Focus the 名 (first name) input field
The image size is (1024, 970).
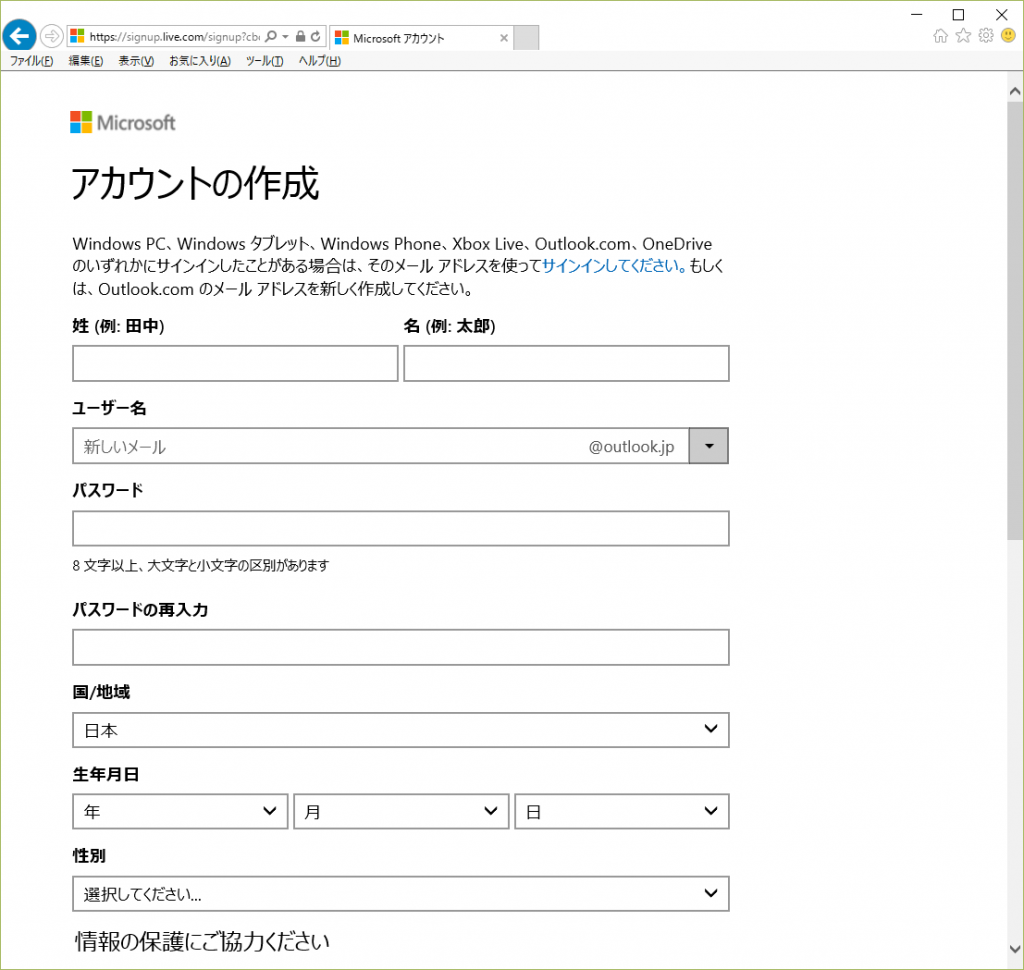(x=566, y=363)
